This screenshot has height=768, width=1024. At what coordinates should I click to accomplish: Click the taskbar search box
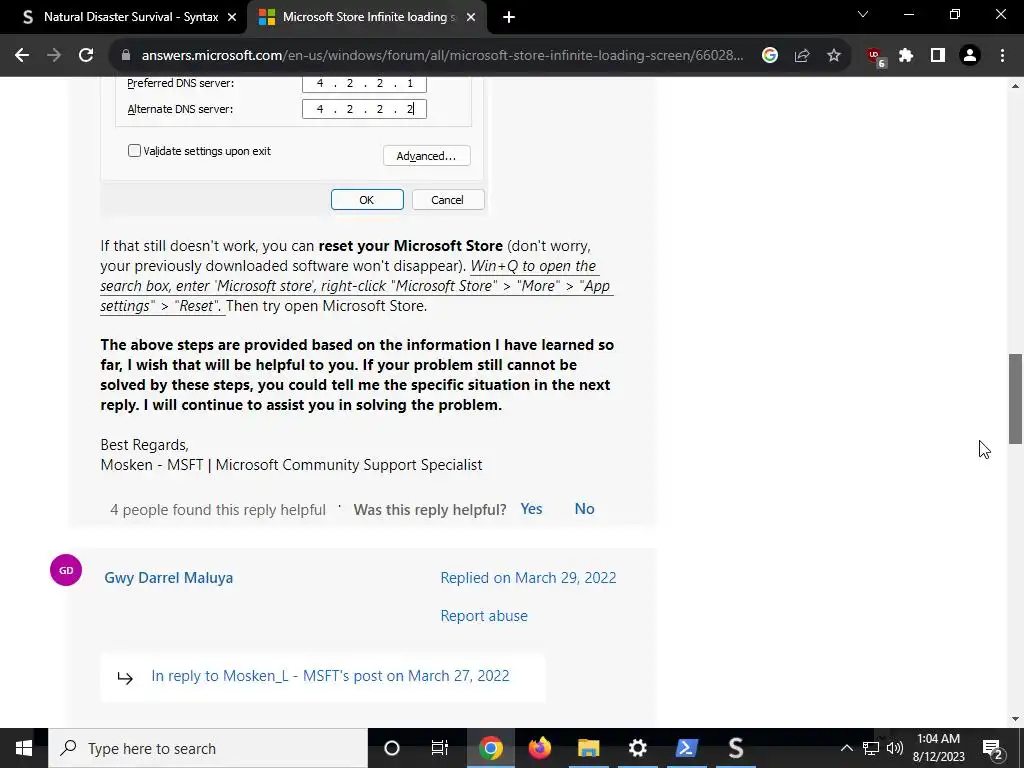[208, 748]
